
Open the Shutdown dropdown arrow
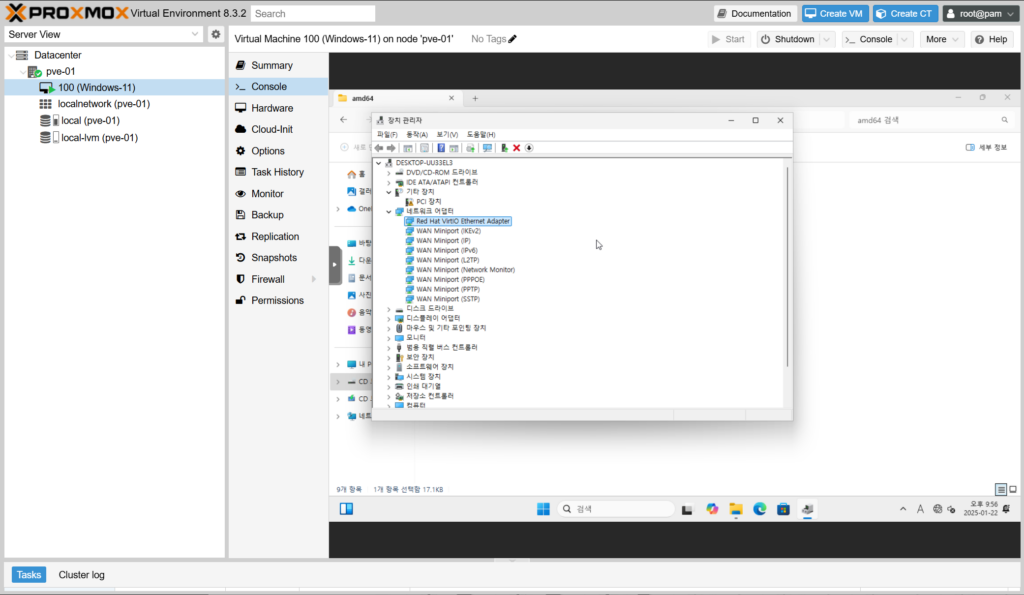point(827,39)
